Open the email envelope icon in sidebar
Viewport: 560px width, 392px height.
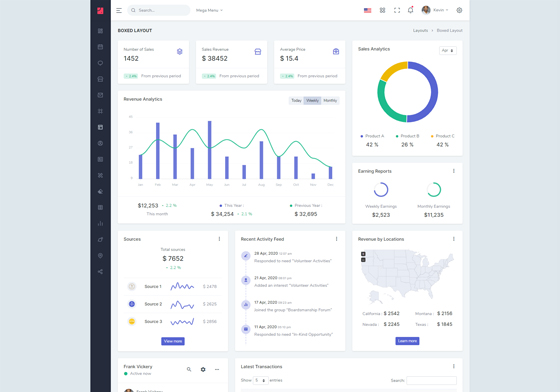point(100,95)
